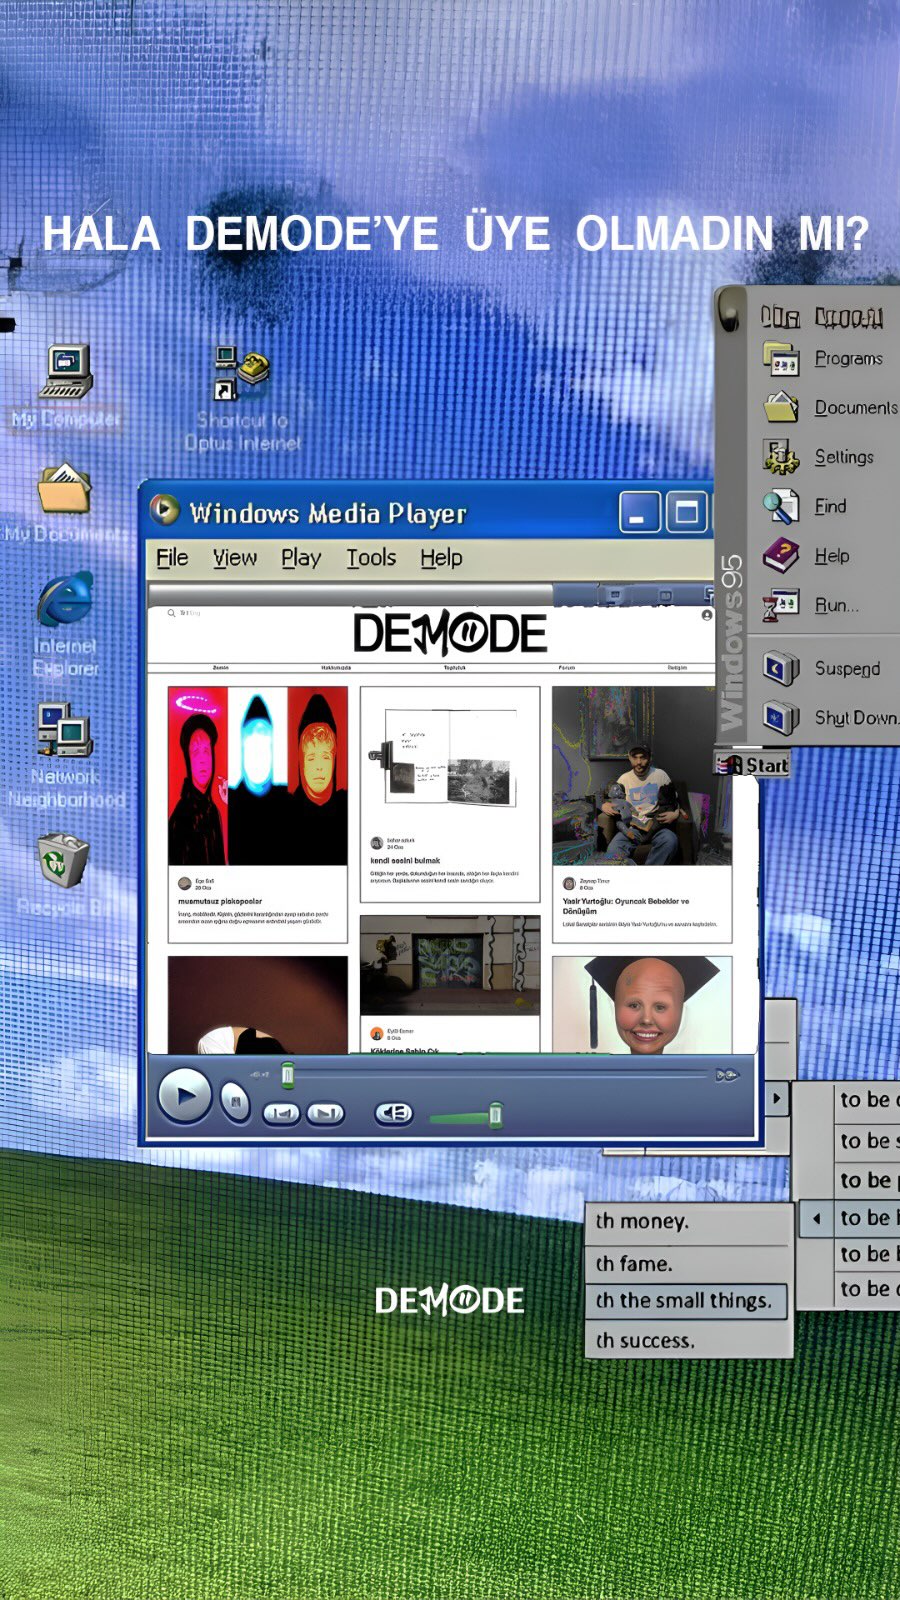Screen dimensions: 900x1600
Task: Open the File menu
Action: tap(172, 558)
